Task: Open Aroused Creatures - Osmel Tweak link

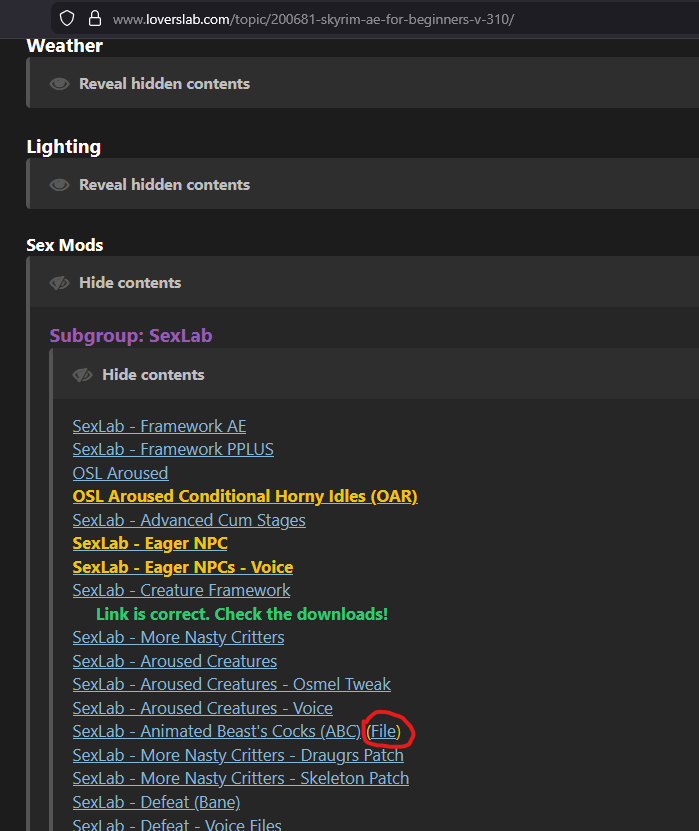Action: [232, 685]
